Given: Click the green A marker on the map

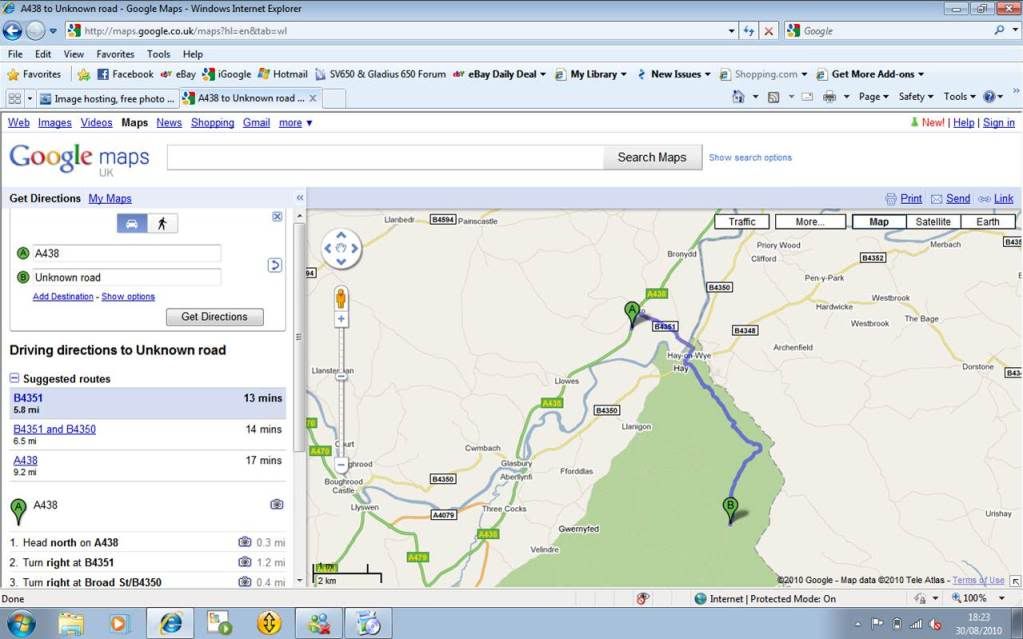Looking at the screenshot, I should coord(632,314).
